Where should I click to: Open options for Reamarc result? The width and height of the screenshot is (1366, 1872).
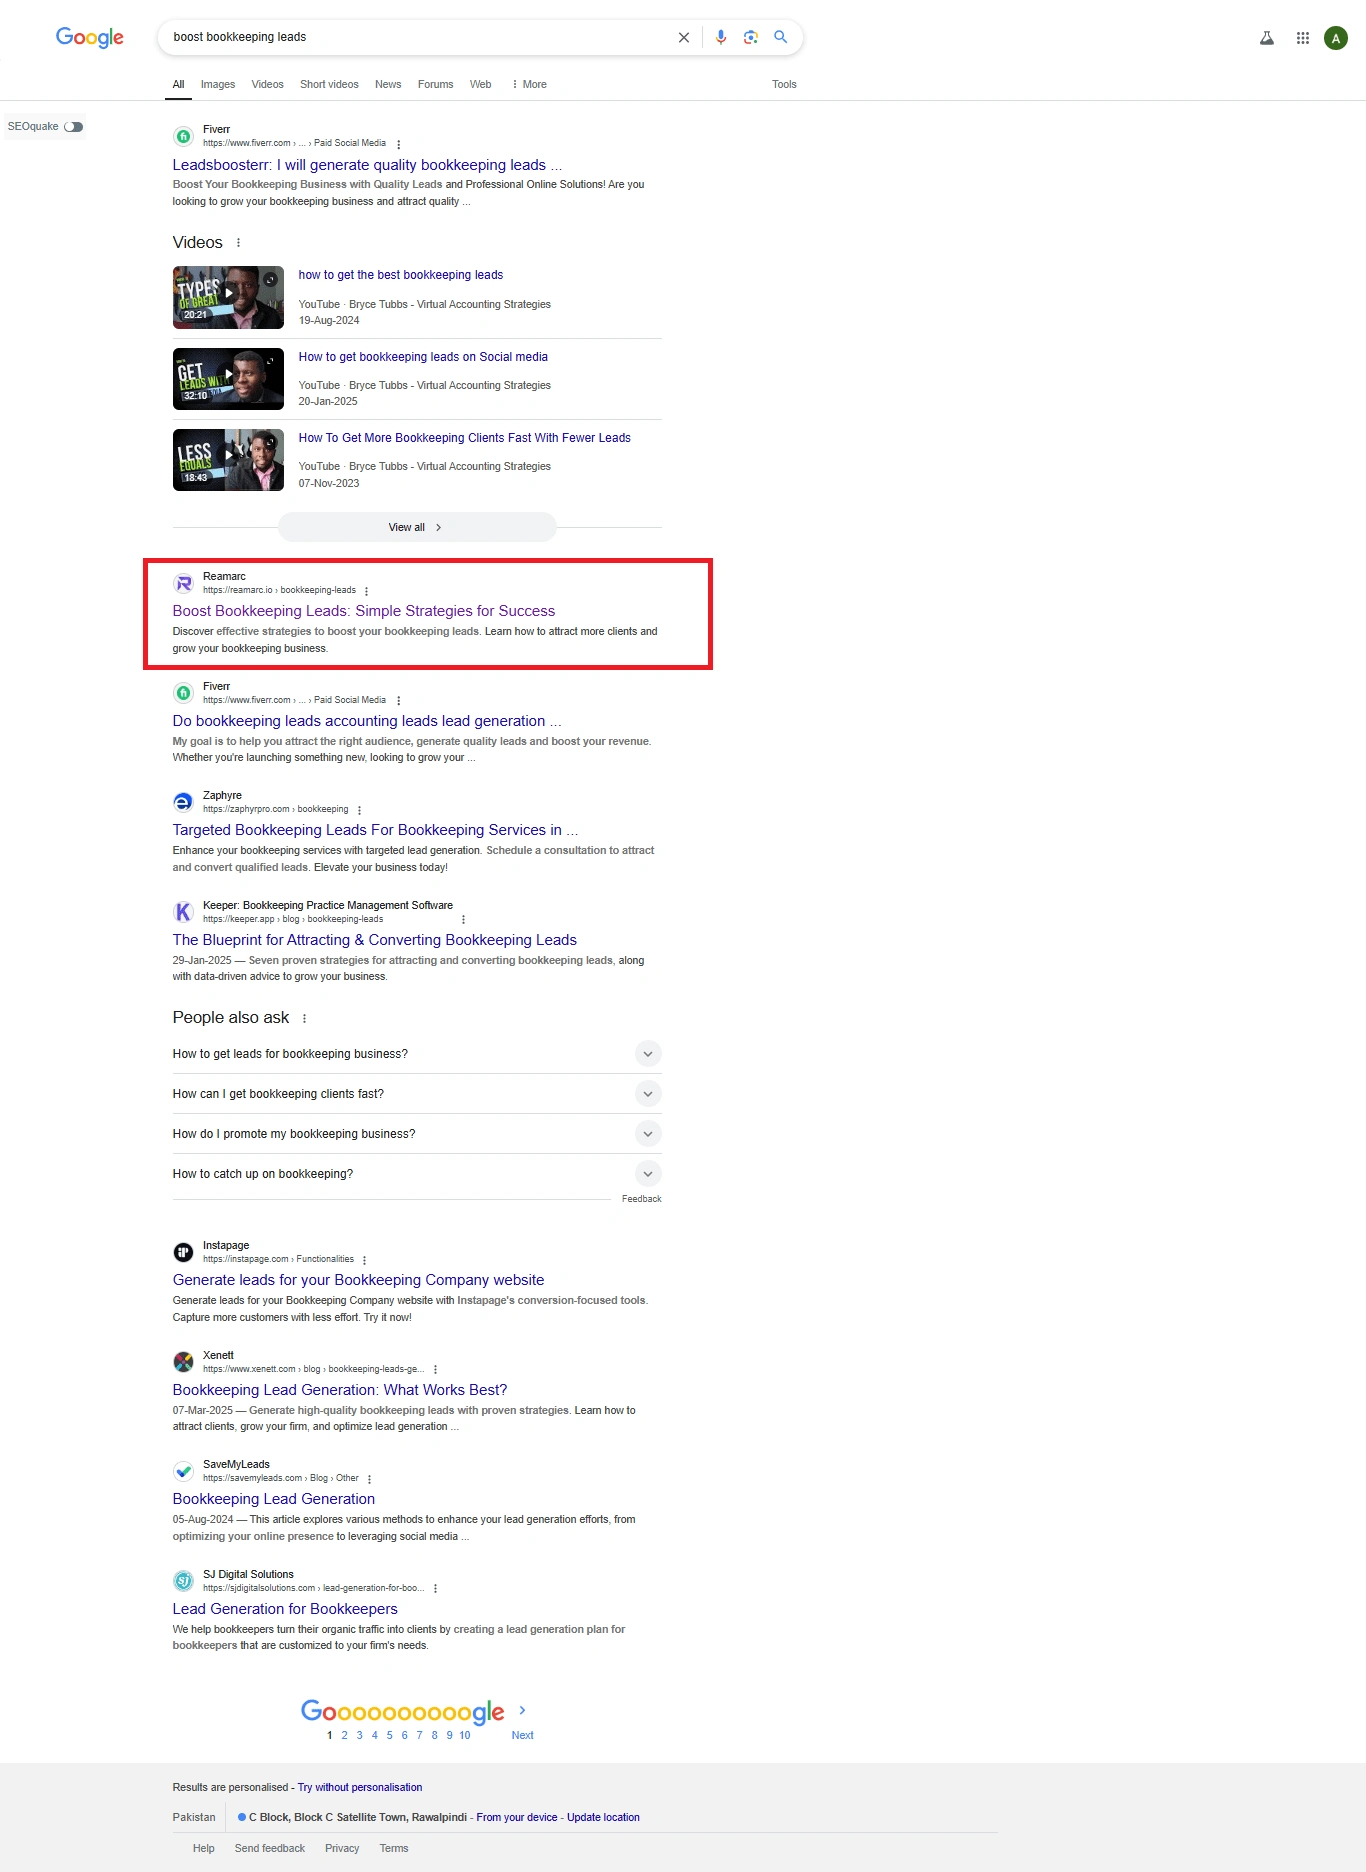pyautogui.click(x=366, y=591)
